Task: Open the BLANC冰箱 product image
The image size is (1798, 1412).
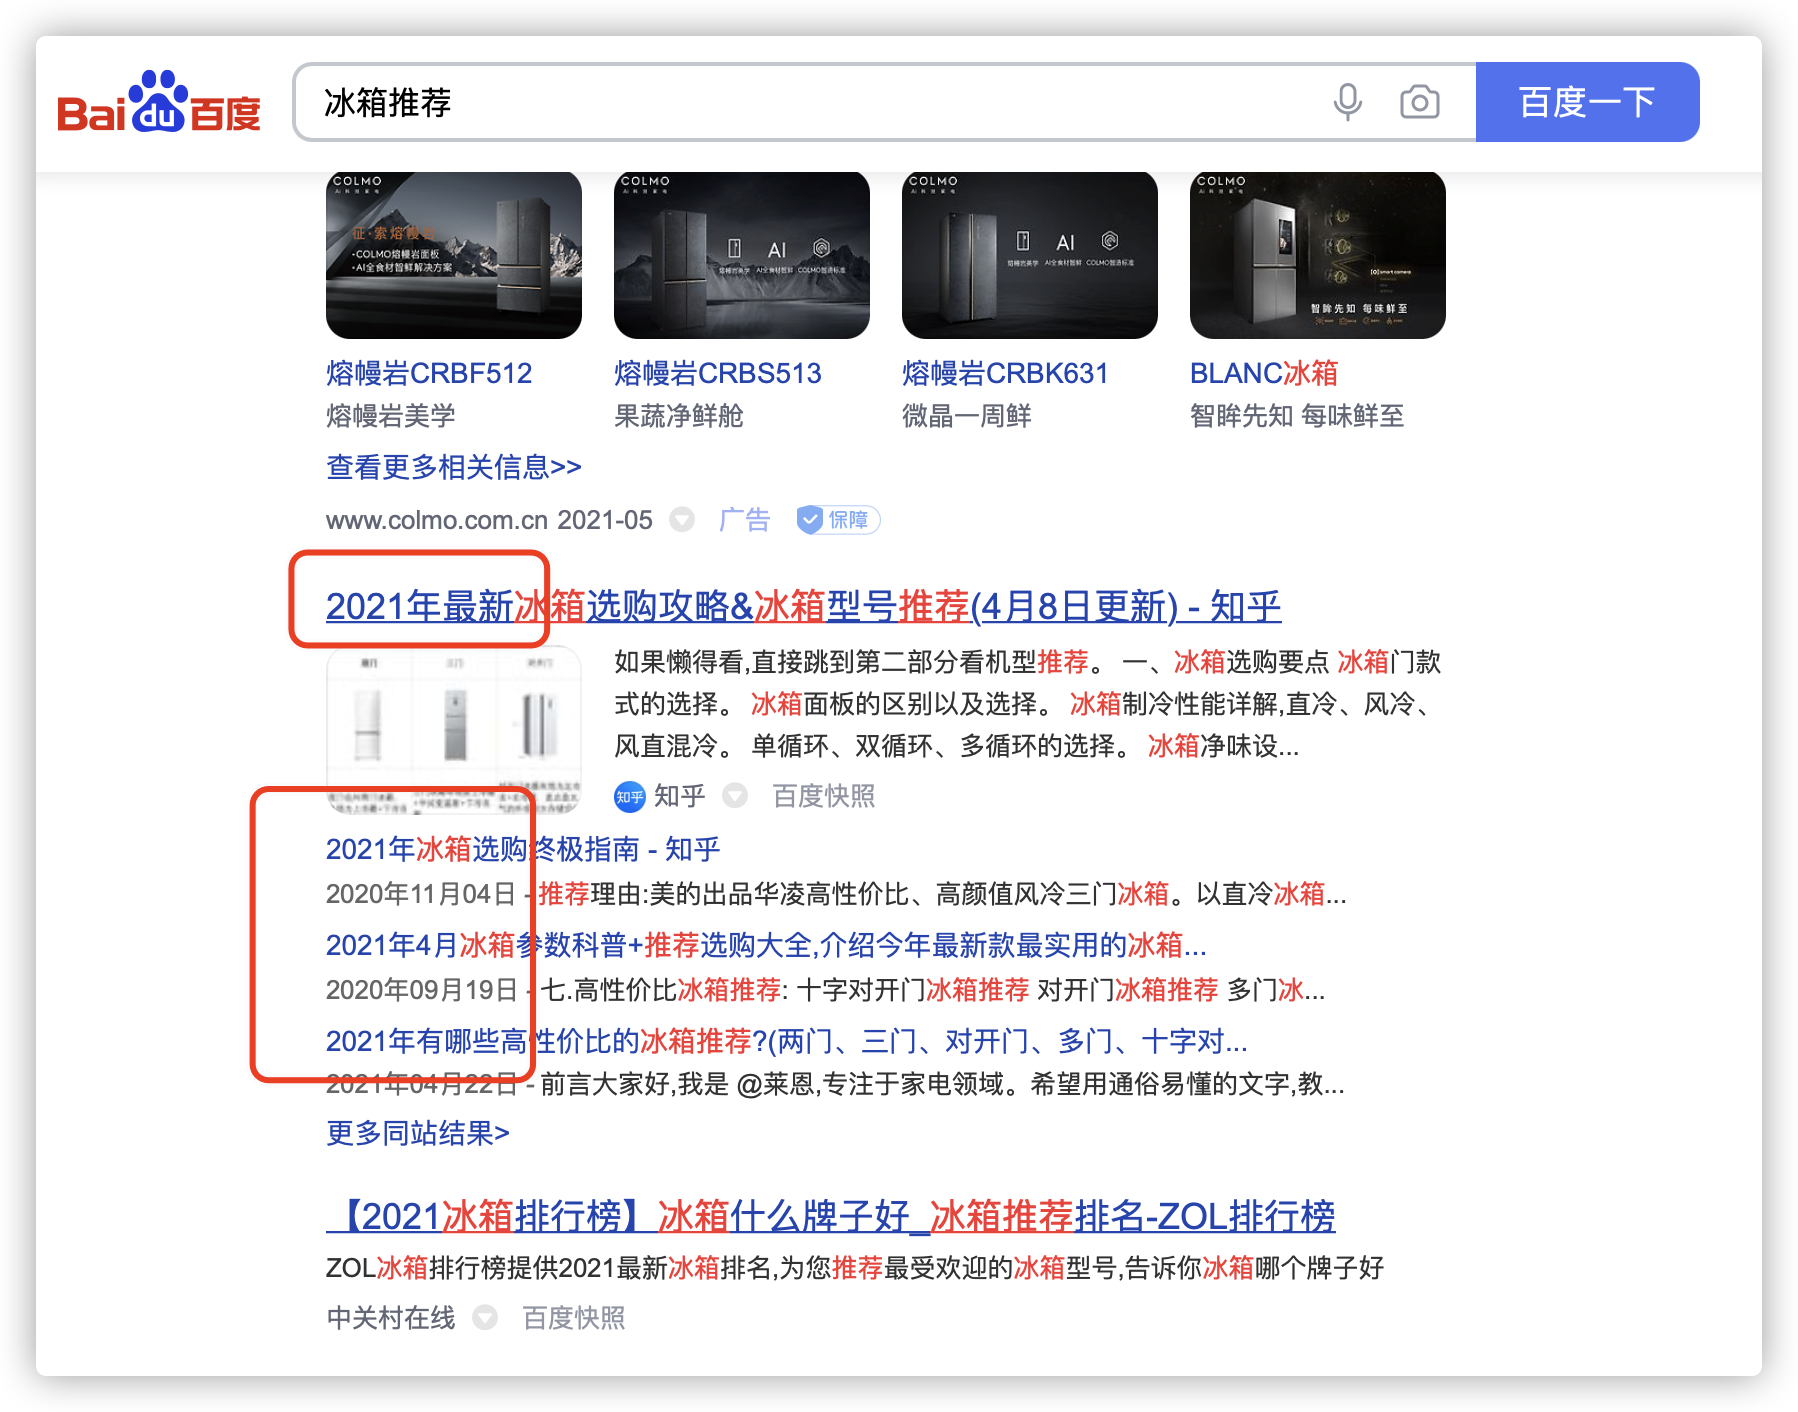Action: tap(1318, 255)
